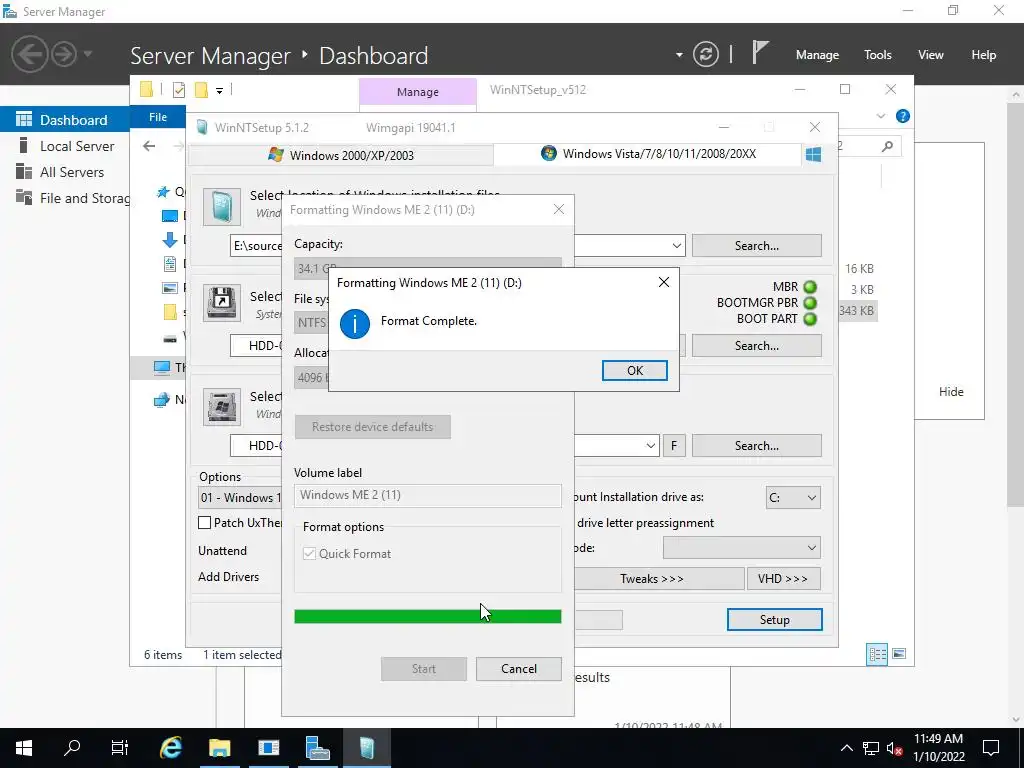Open the Windows Start menu
This screenshot has width=1024, height=768.
[24, 748]
